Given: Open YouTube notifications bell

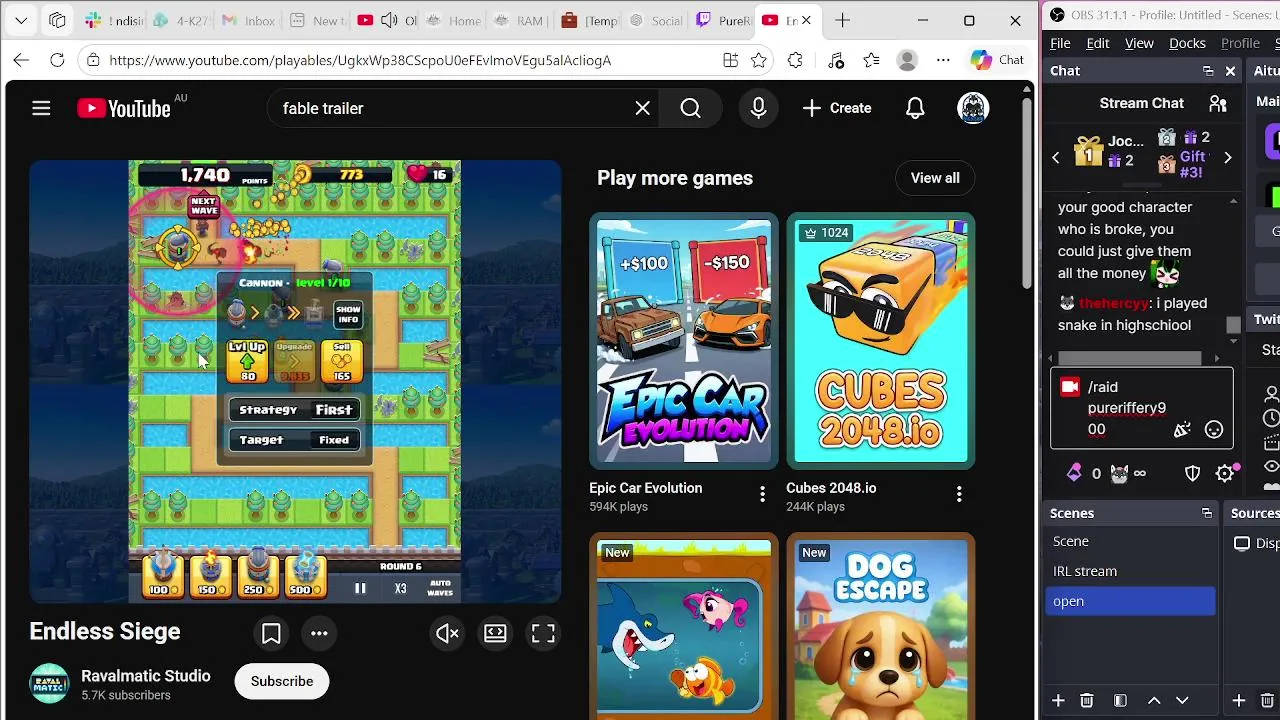Looking at the screenshot, I should [915, 108].
